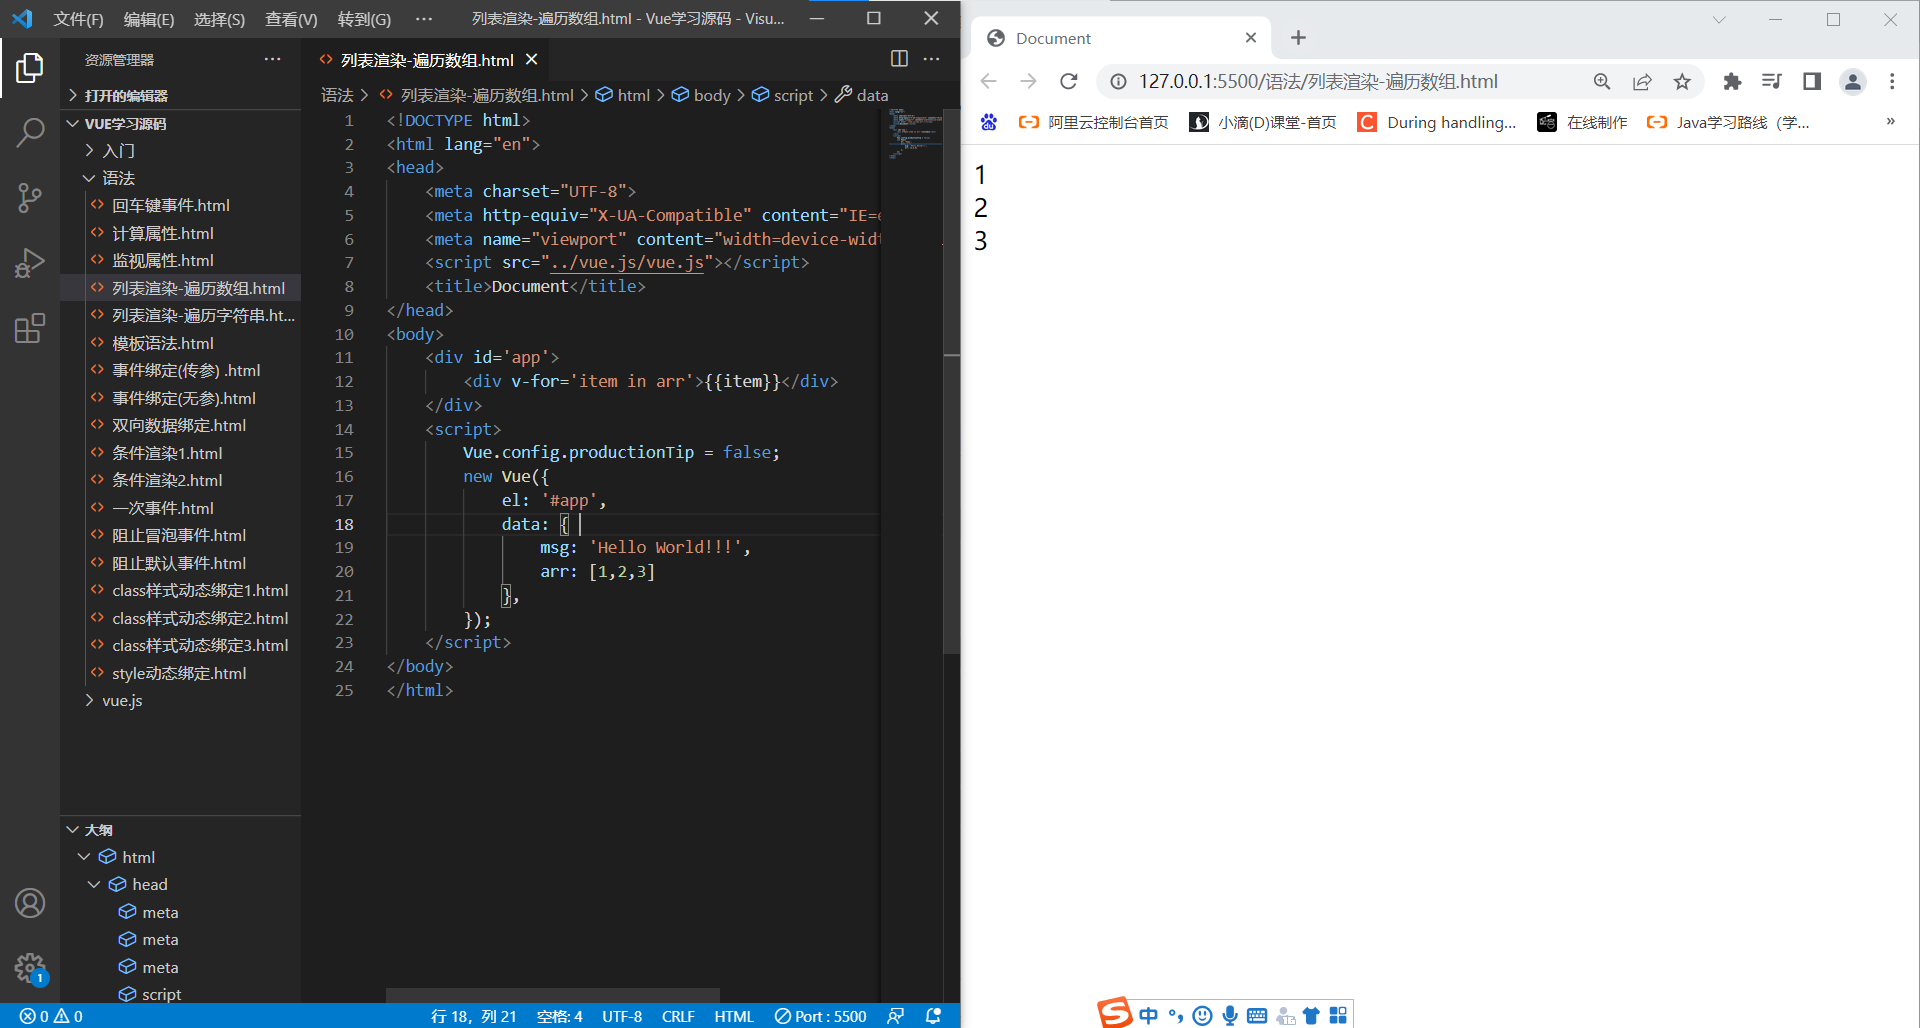
Task: Click the errors and warnings status indicator
Action: (x=51, y=1016)
